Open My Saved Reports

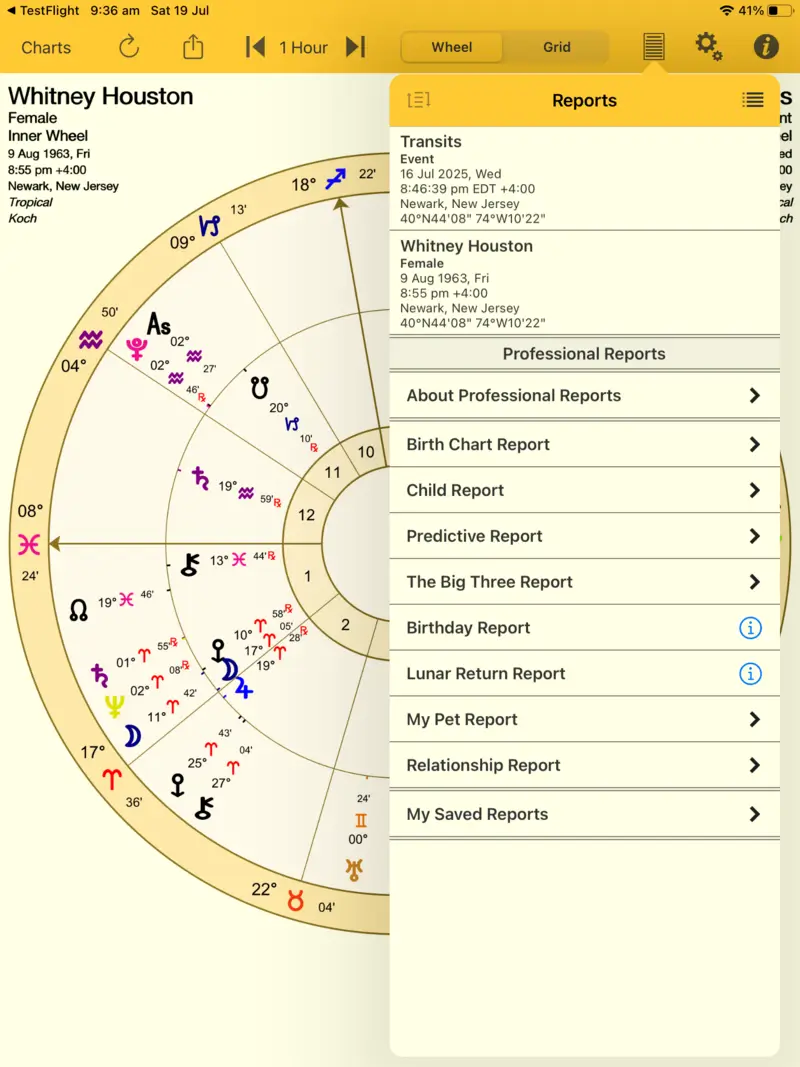584,815
